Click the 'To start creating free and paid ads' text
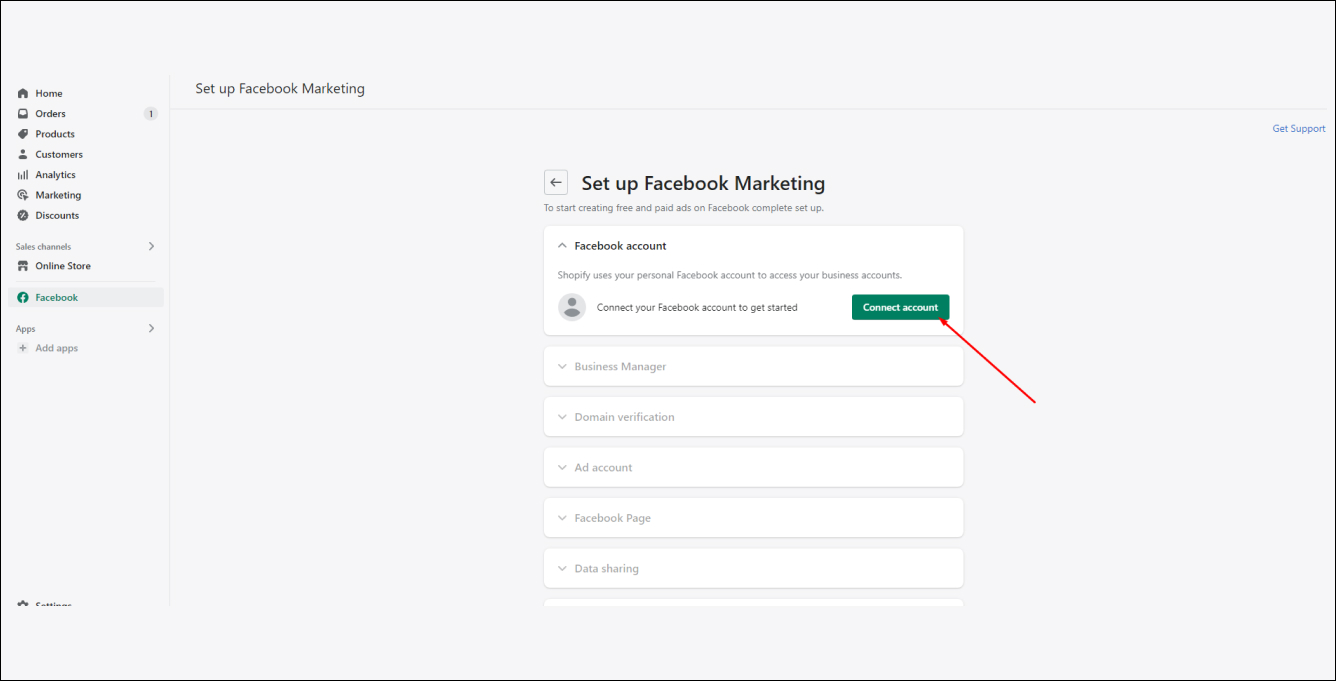 click(683, 208)
